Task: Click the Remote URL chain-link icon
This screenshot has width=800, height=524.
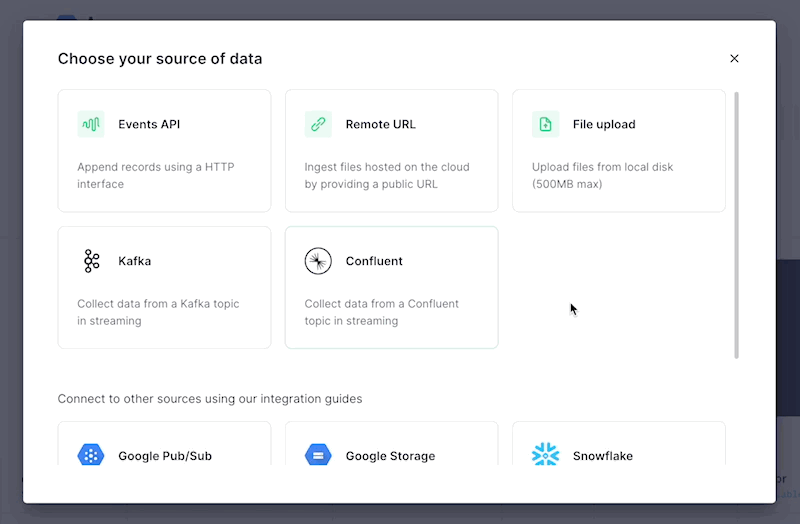Action: tap(318, 124)
